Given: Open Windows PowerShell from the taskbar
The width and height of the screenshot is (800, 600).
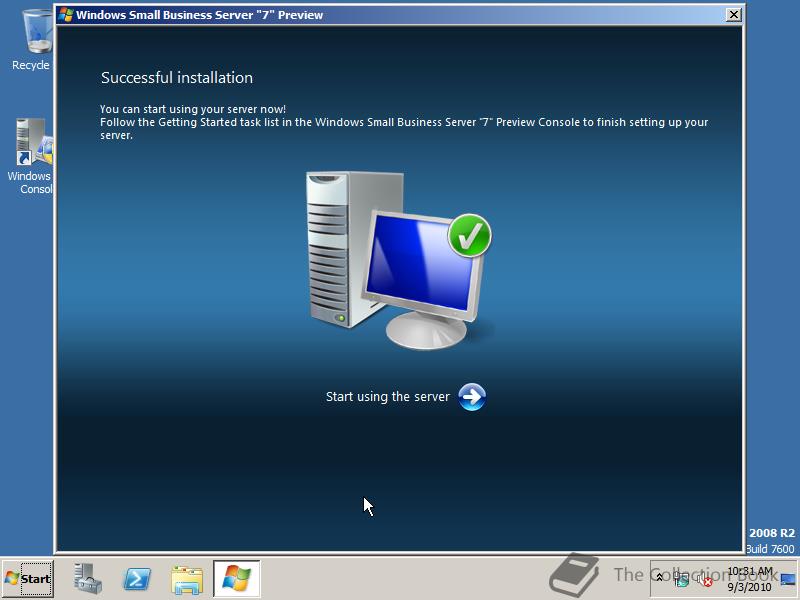Looking at the screenshot, I should (x=137, y=579).
